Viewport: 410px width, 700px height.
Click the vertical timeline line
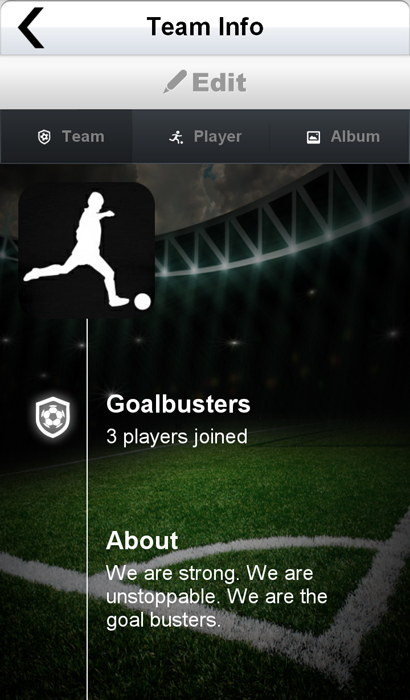pyautogui.click(x=87, y=509)
